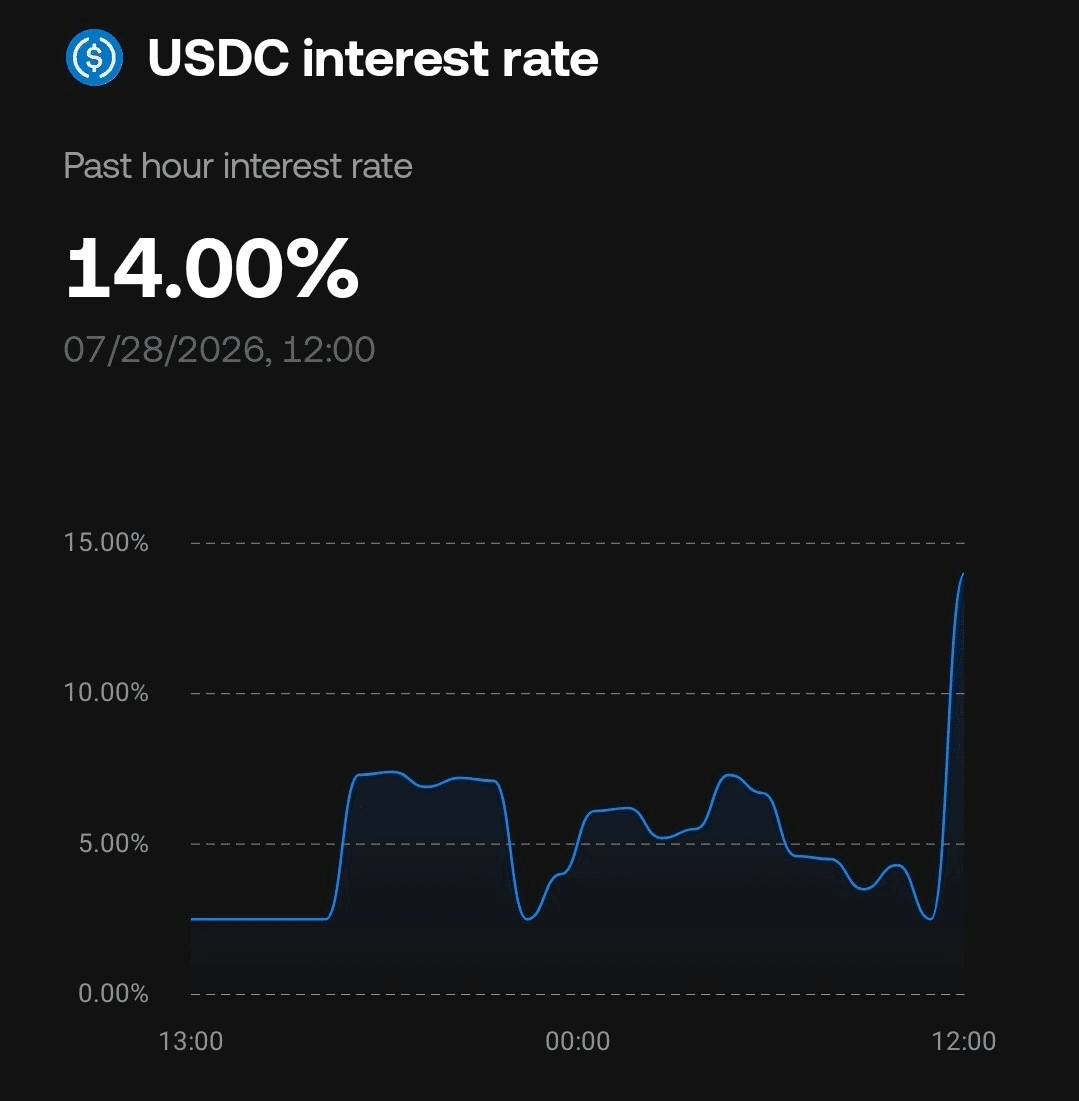Viewport: 1079px width, 1101px height.
Task: Click the flat line segment at chart start
Action: pos(258,918)
